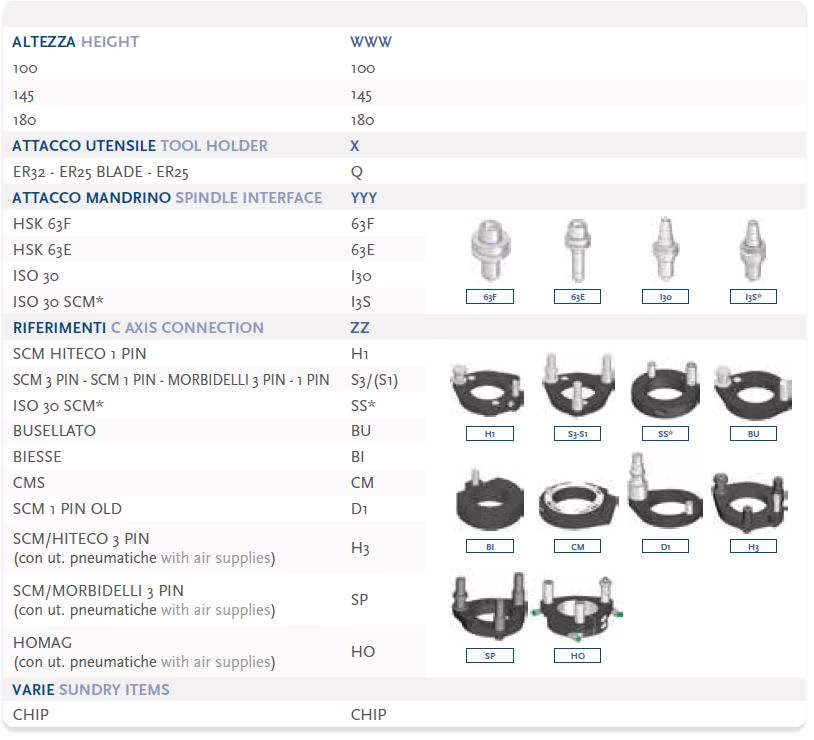
Task: Click the ALTEZZA HEIGHT section header
Action: click(76, 42)
